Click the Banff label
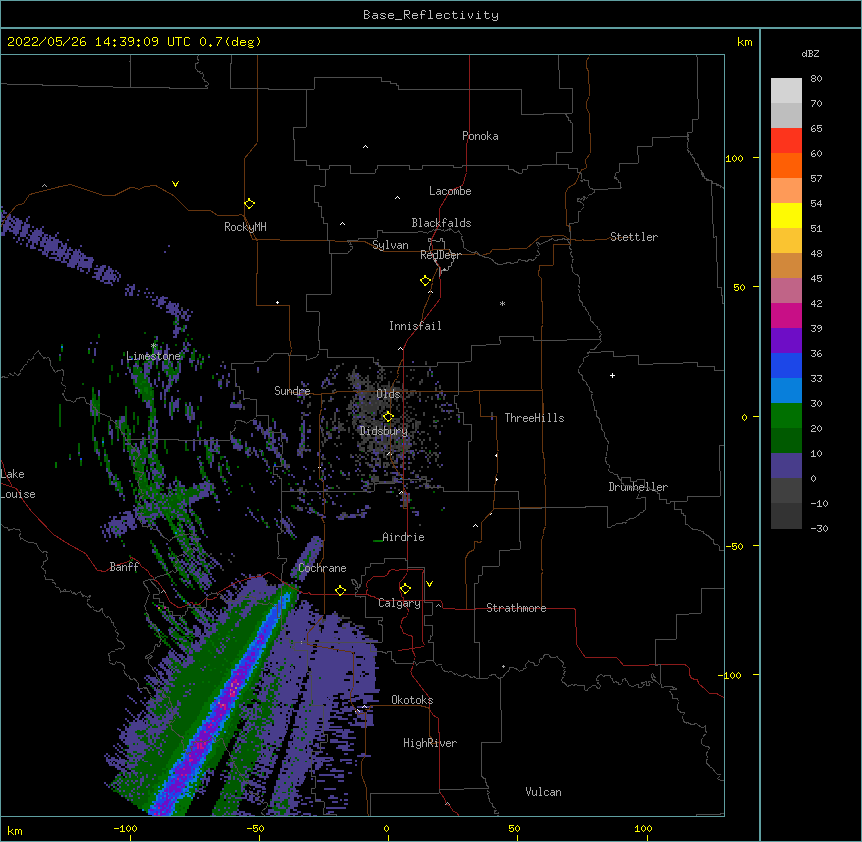The height and width of the screenshot is (842, 862). (x=124, y=567)
